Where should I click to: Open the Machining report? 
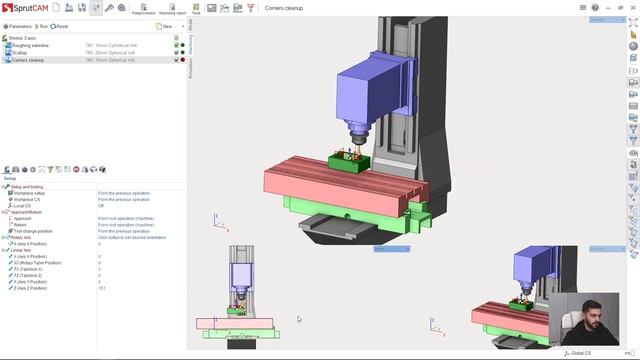[172, 9]
